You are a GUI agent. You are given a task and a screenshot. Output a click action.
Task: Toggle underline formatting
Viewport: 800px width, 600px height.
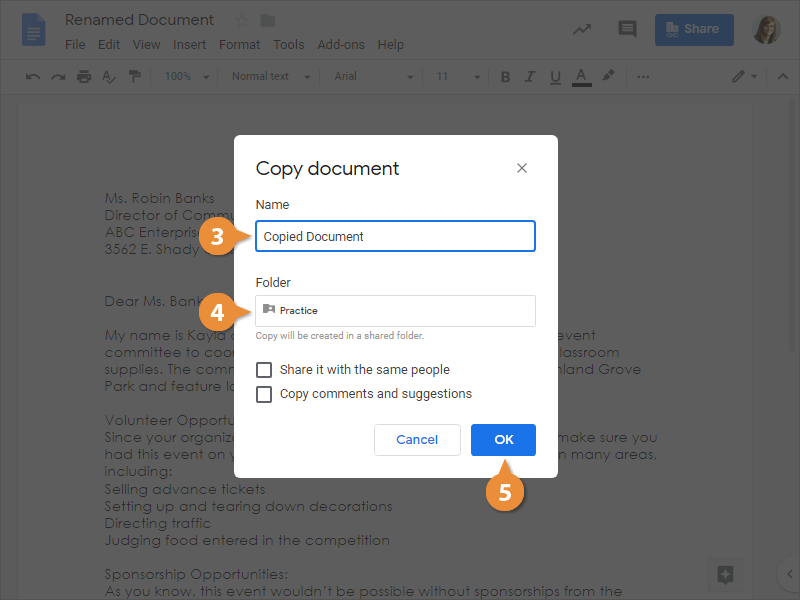pos(555,77)
